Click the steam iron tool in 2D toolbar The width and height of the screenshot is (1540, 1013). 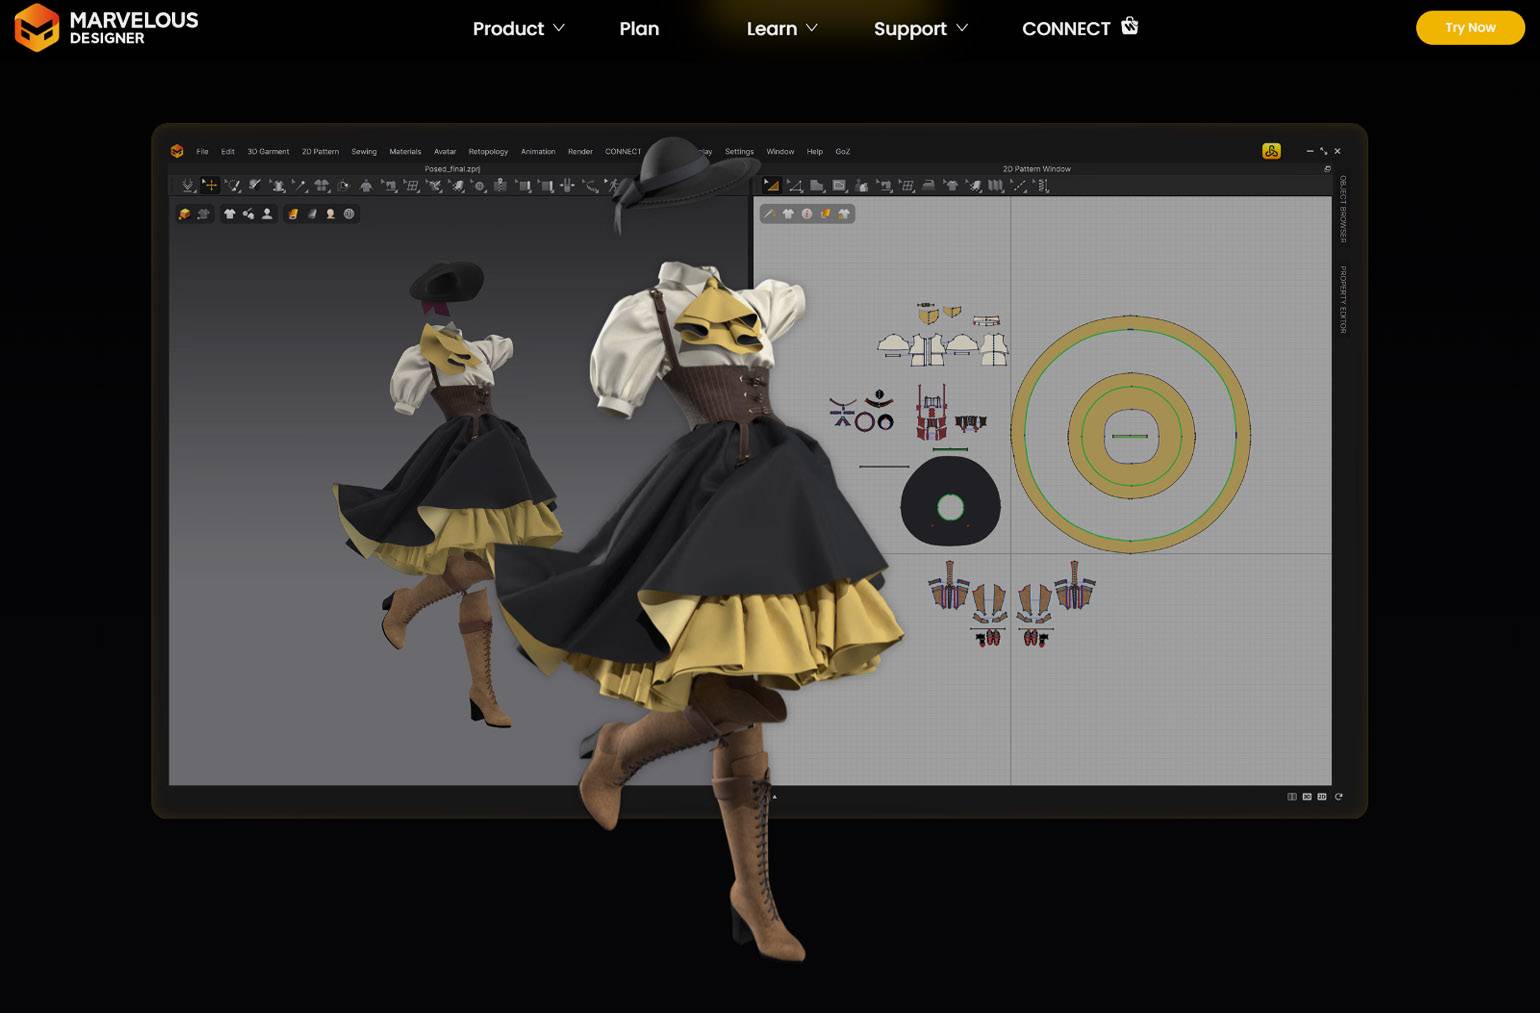click(x=928, y=185)
